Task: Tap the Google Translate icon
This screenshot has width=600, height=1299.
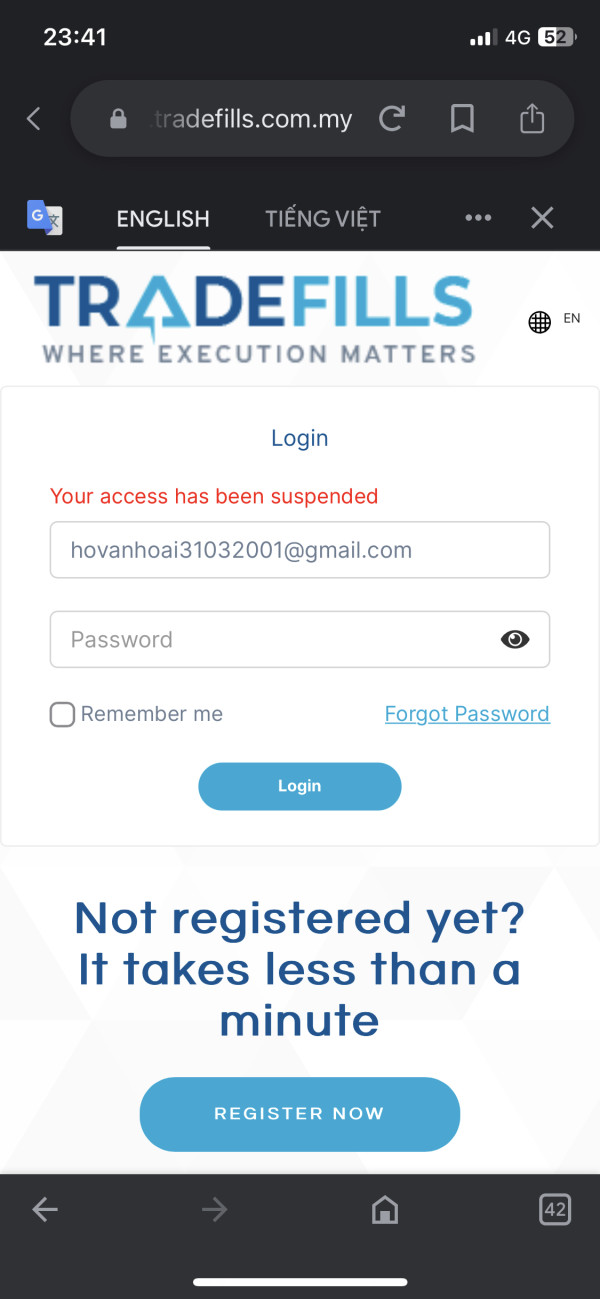Action: pyautogui.click(x=45, y=217)
